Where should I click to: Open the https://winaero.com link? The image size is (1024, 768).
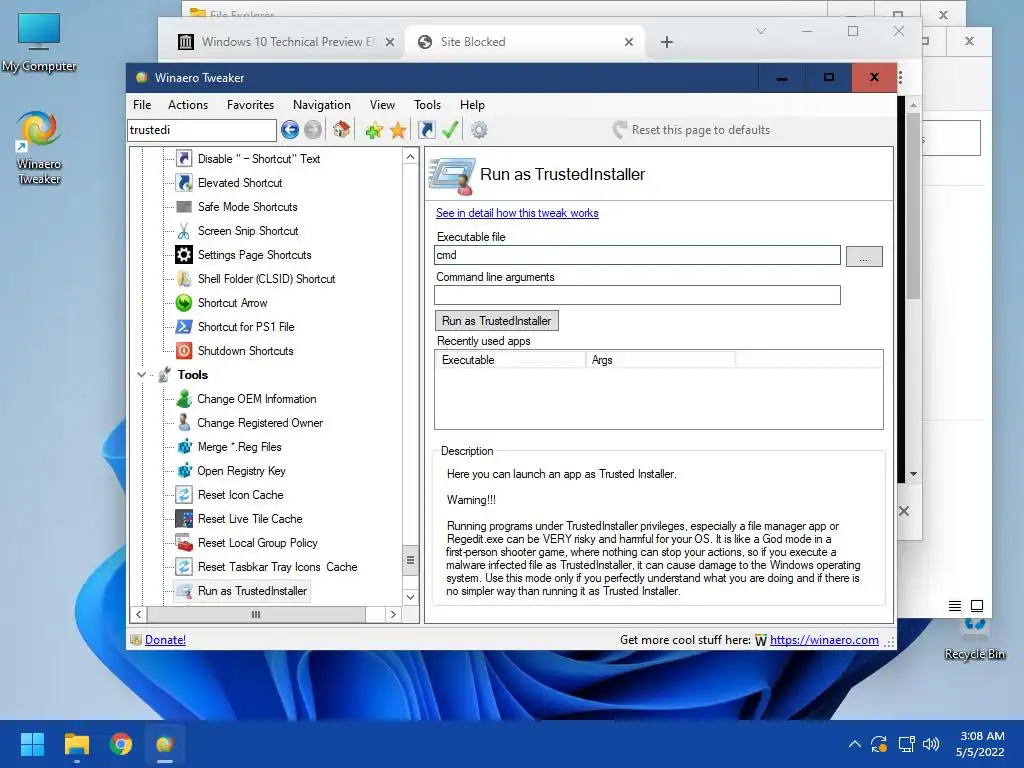(x=824, y=640)
